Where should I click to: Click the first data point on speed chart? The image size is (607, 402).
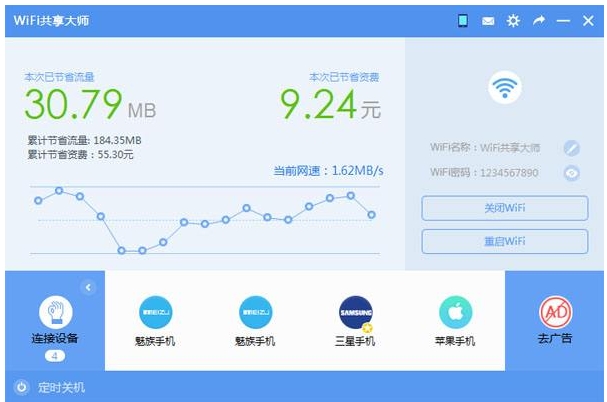[x=38, y=201]
